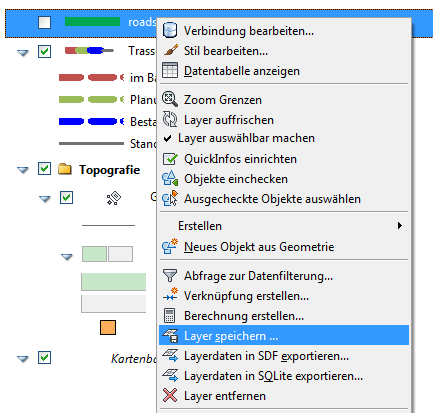Image resolution: width=435 pixels, height=415 pixels.
Task: Click the database icon beside Verbindung bearbeiten
Action: coord(170,30)
